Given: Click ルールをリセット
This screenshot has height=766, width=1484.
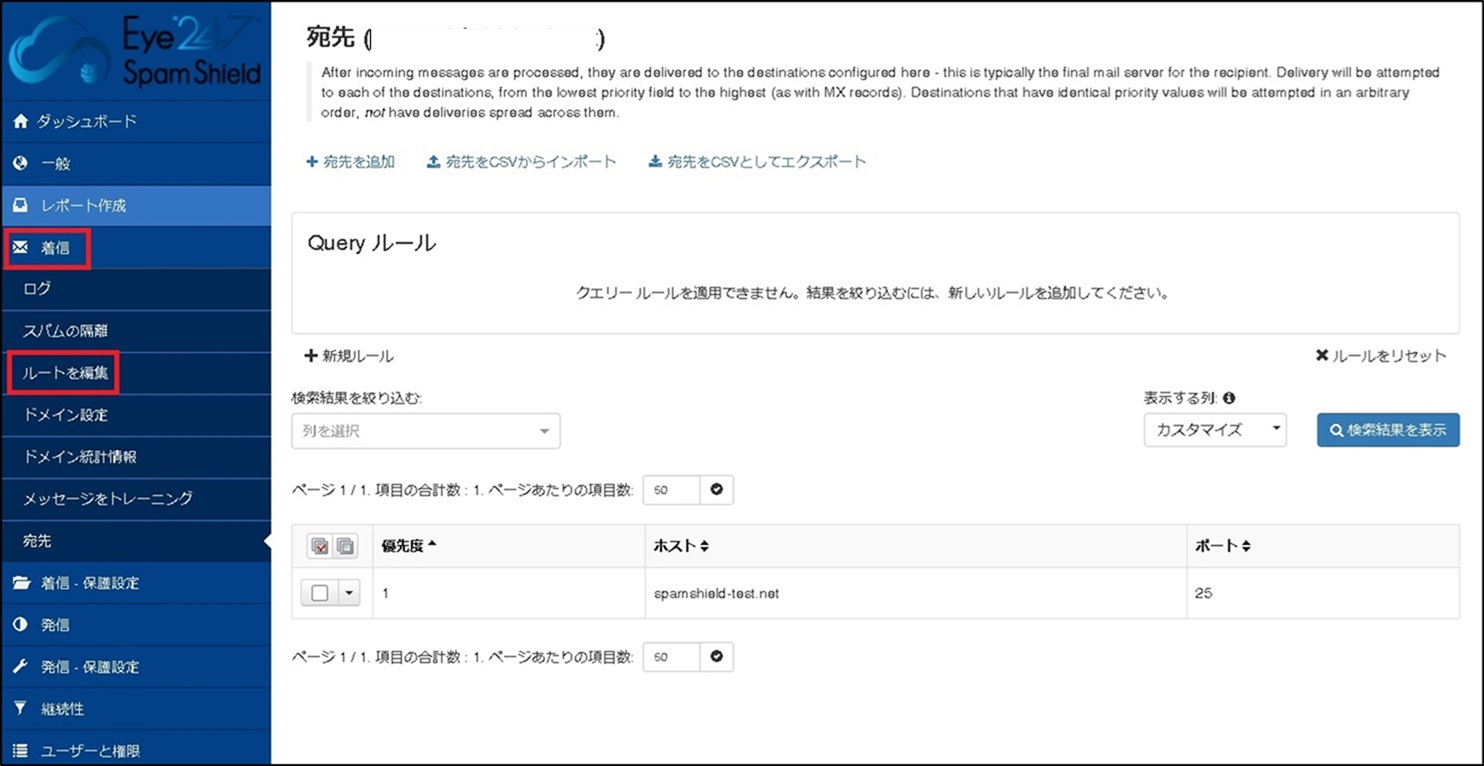Looking at the screenshot, I should click(1381, 356).
